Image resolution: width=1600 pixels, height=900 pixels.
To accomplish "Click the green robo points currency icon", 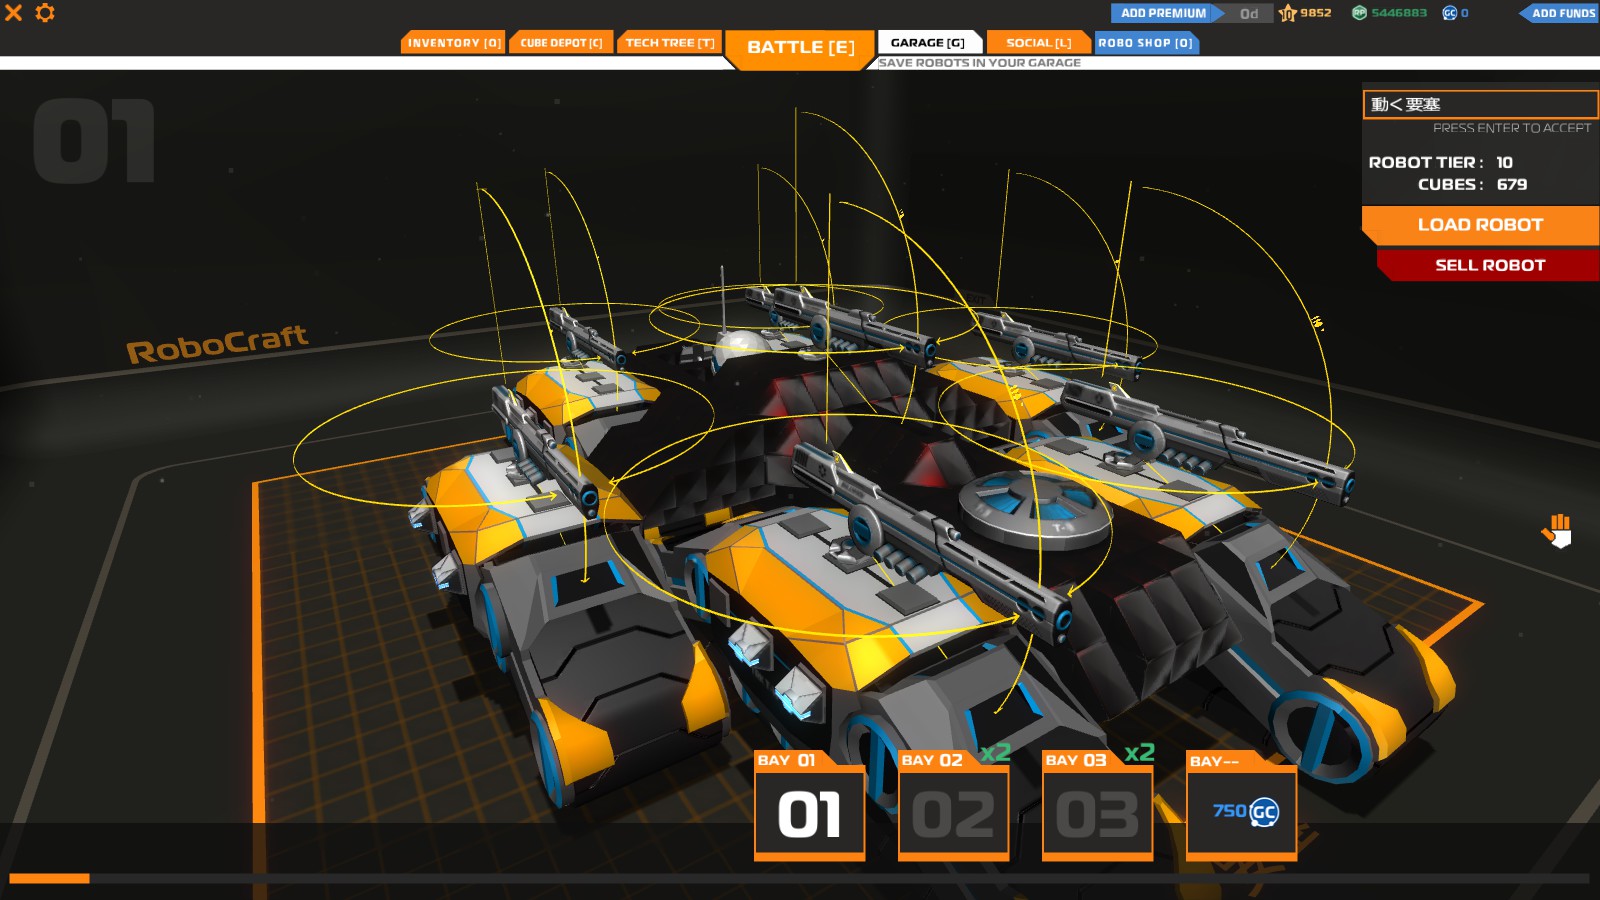I will 1359,13.
